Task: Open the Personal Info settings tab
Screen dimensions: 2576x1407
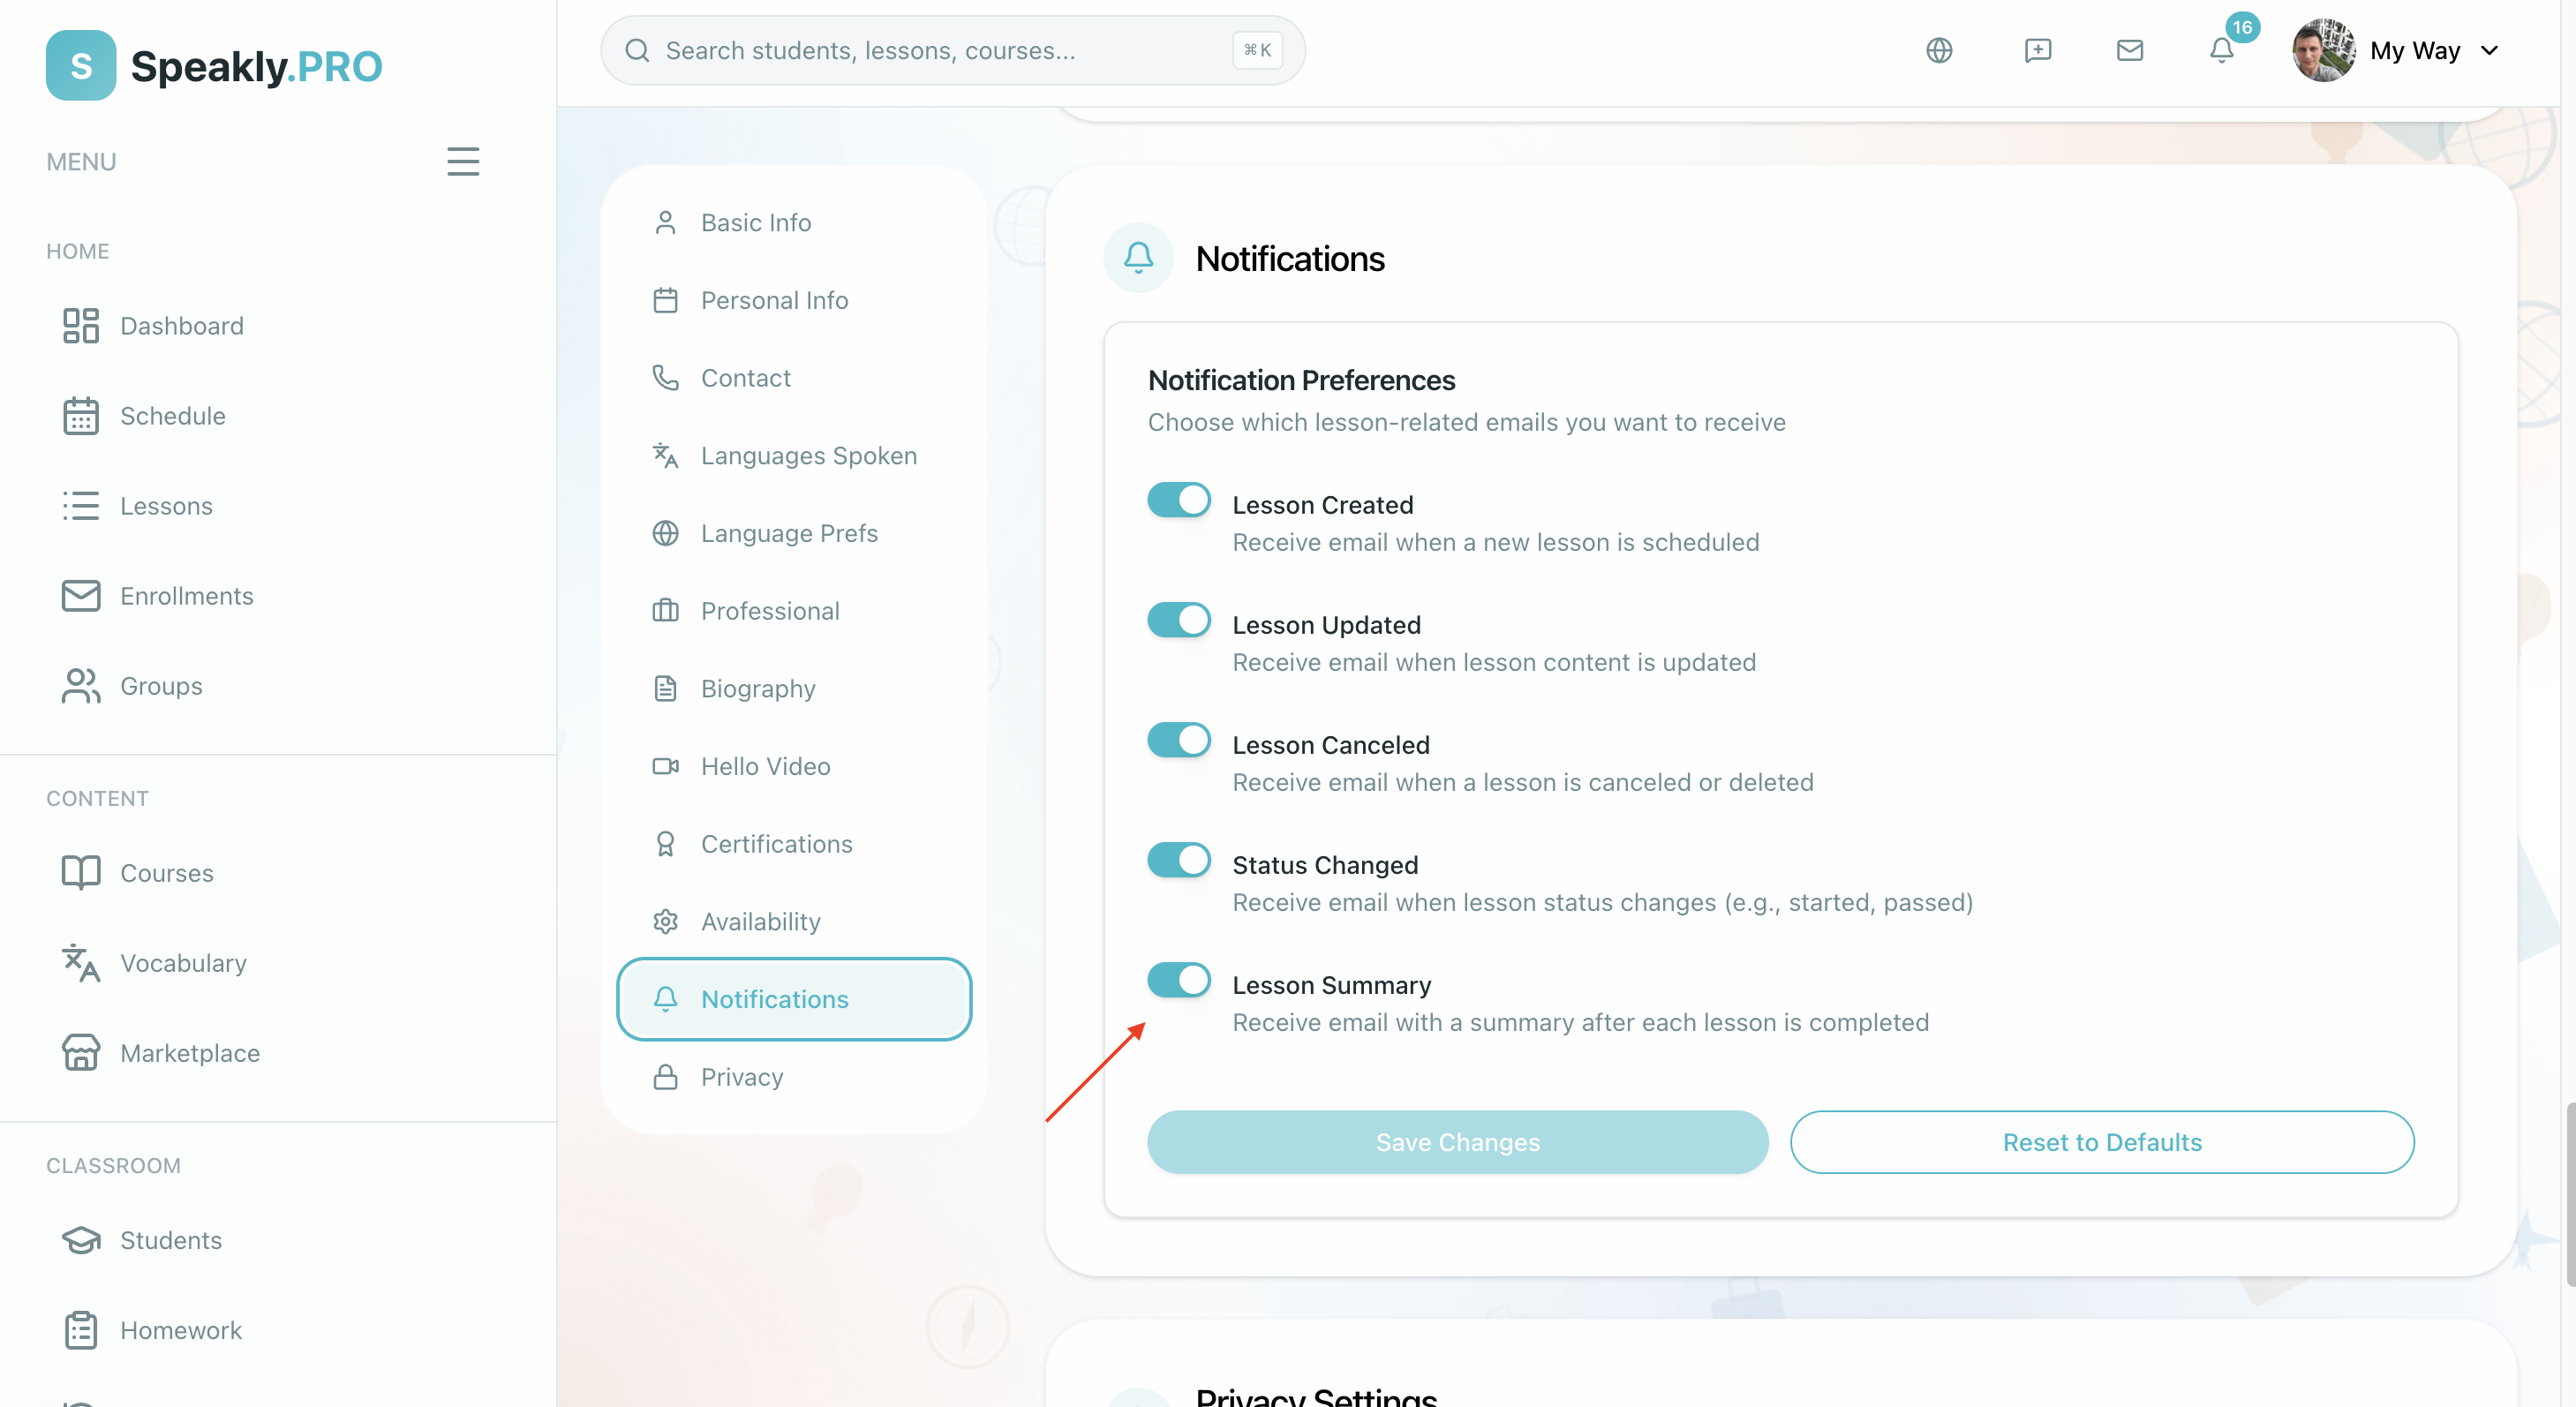Action: pyautogui.click(x=794, y=300)
